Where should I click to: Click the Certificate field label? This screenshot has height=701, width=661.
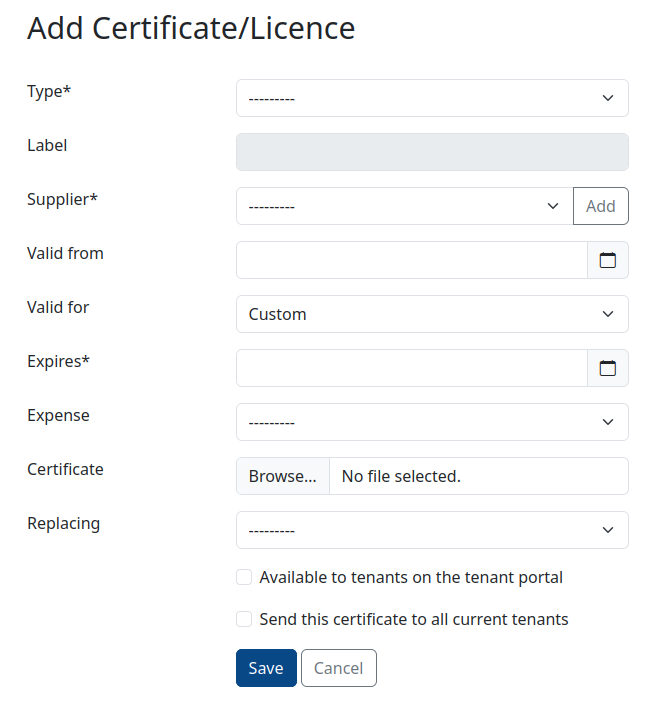pos(65,469)
